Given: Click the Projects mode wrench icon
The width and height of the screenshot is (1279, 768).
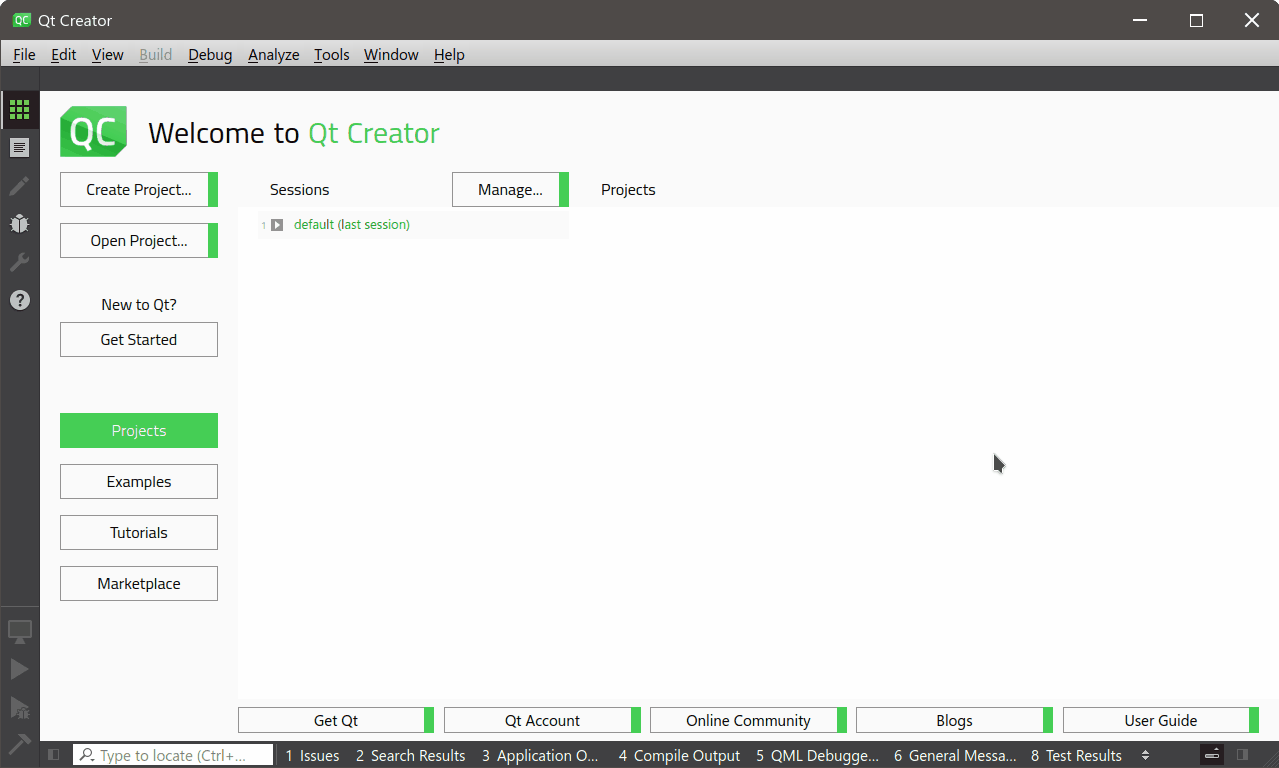Looking at the screenshot, I should coord(19,262).
